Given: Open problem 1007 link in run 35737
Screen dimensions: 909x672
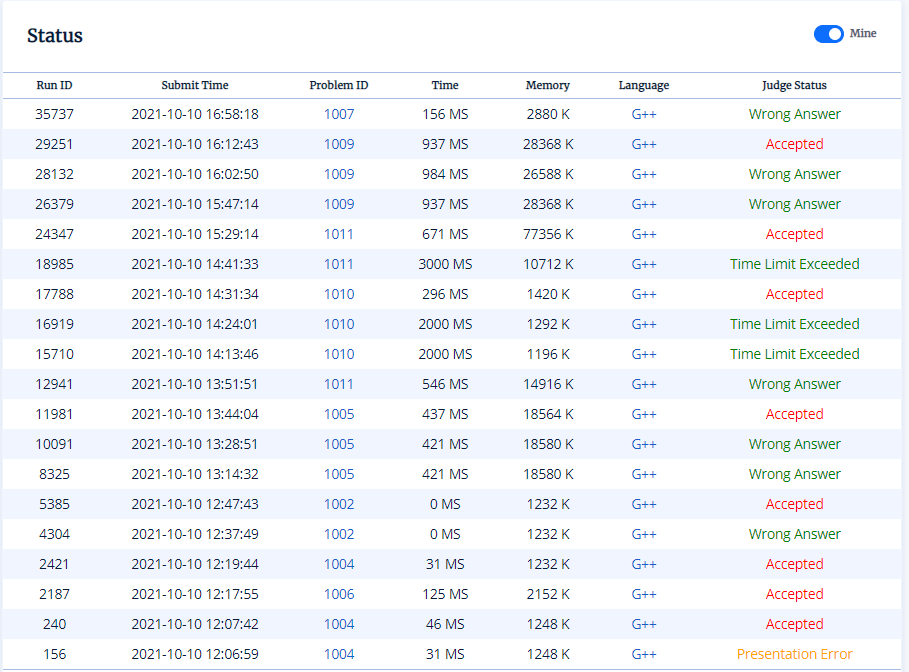Looking at the screenshot, I should click(x=339, y=114).
